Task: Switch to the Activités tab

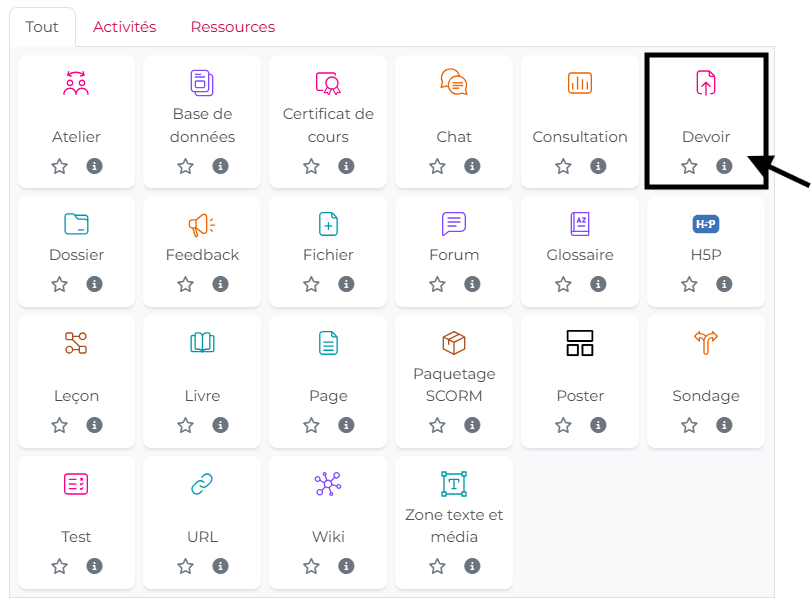Action: pyautogui.click(x=125, y=27)
